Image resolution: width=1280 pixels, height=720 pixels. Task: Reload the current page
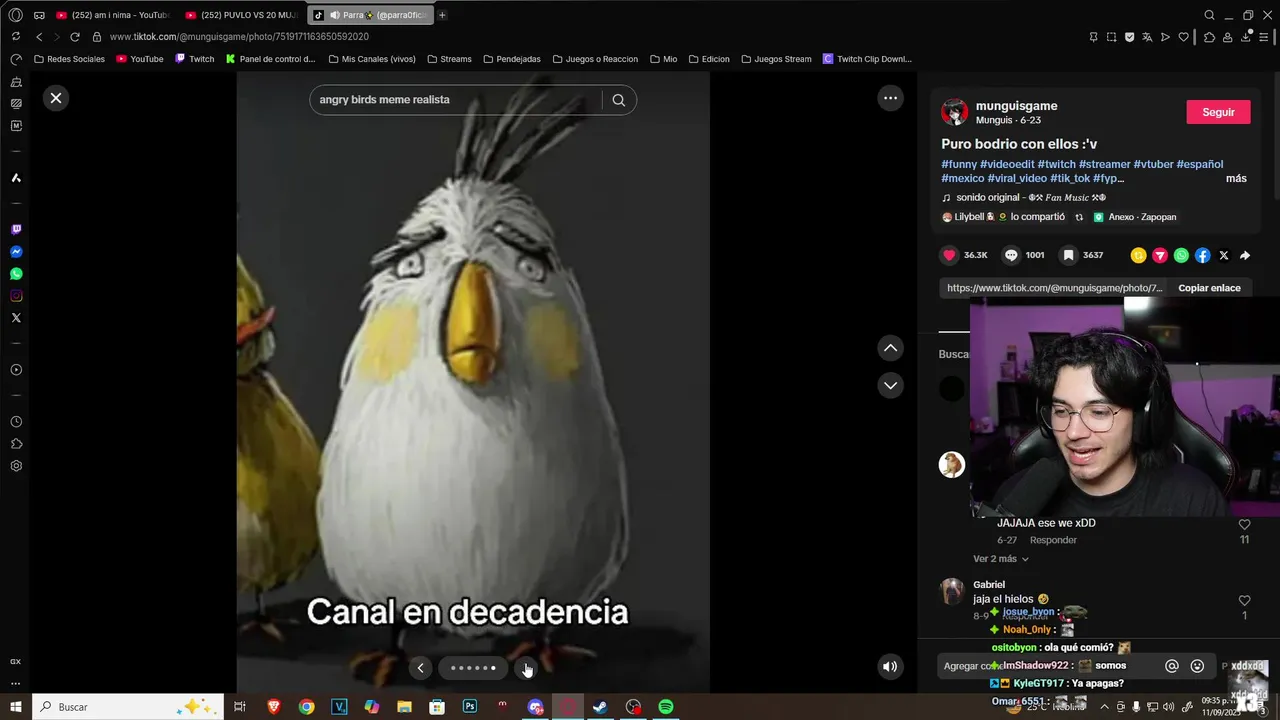[x=74, y=37]
